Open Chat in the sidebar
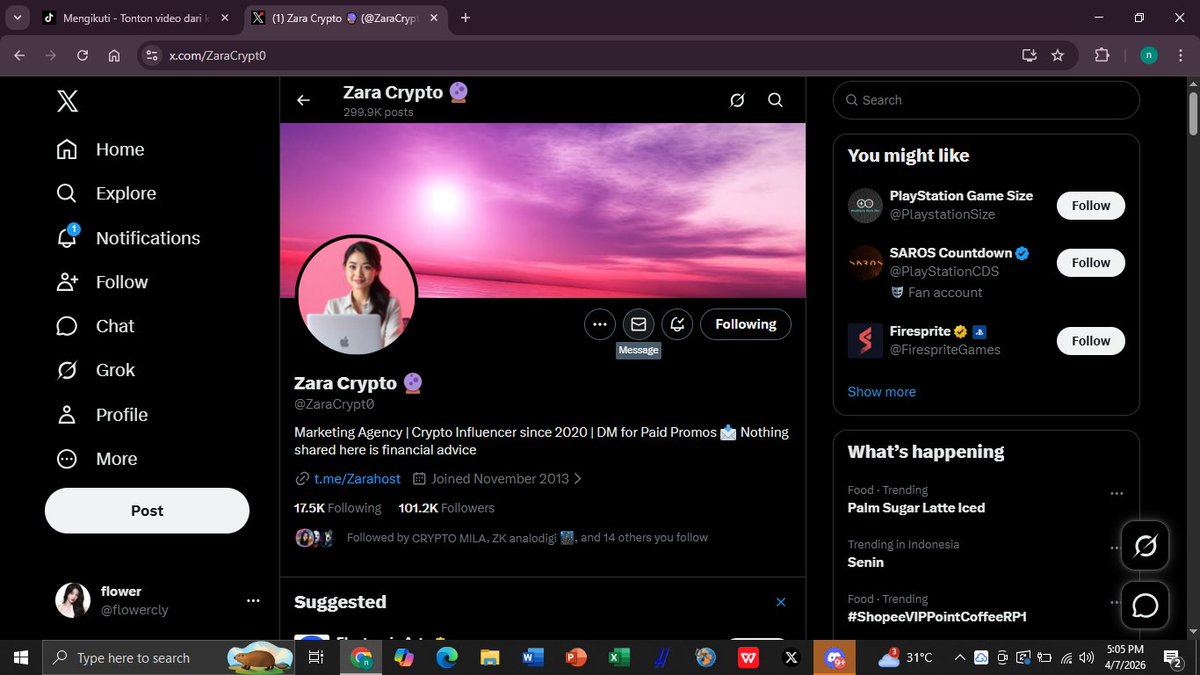Screen dimensions: 1200x675 [x=95, y=326]
